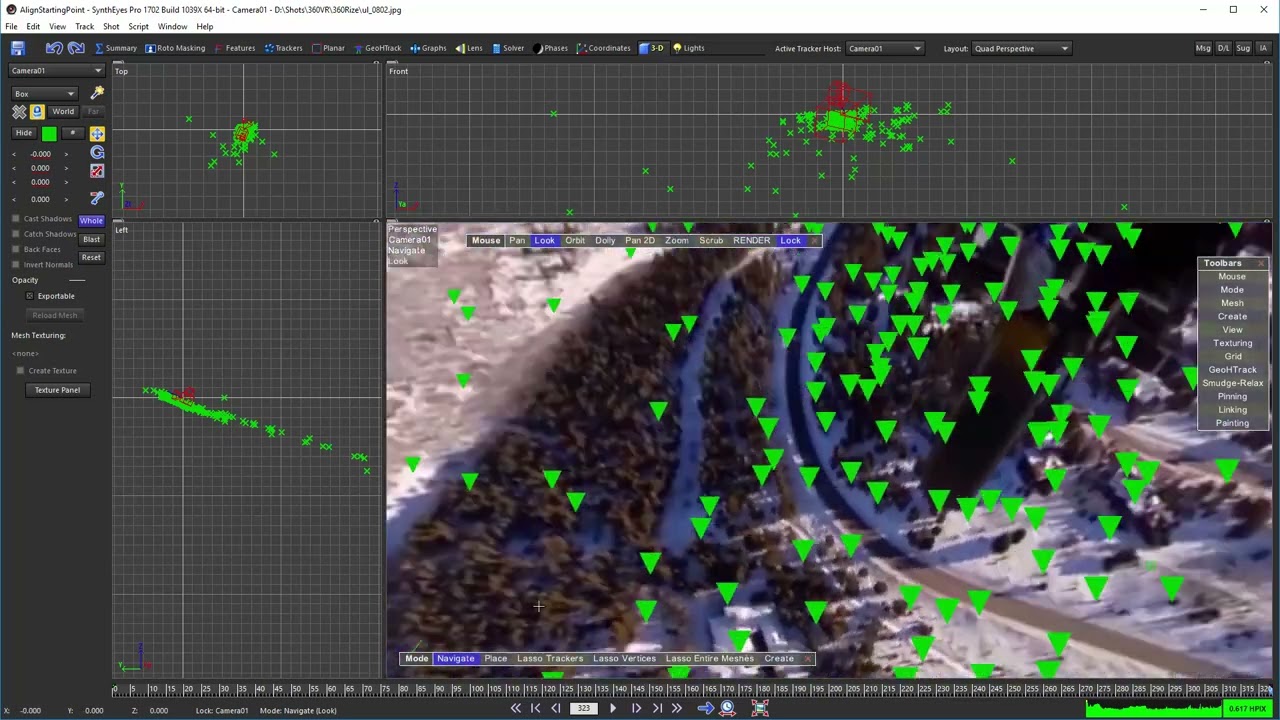Image resolution: width=1280 pixels, height=720 pixels.
Task: Adjust the Opacity slider
Action: pos(77,281)
